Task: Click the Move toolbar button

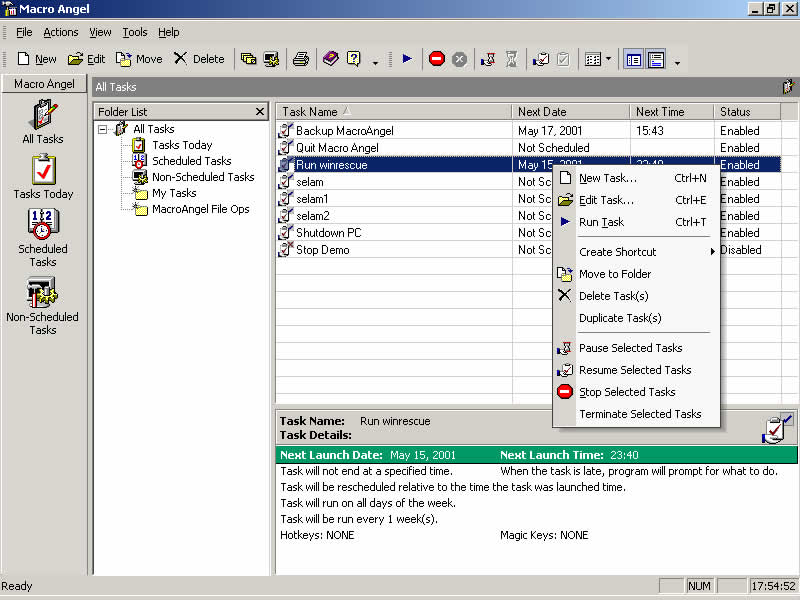Action: click(x=139, y=59)
